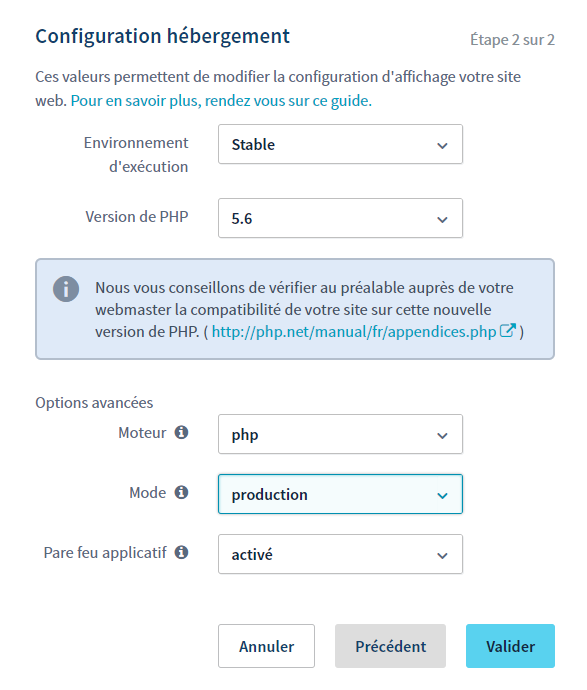Screen dimensions: 587x690
Task: Open the 'Pour en savoir plus' guide link
Action: [221, 101]
